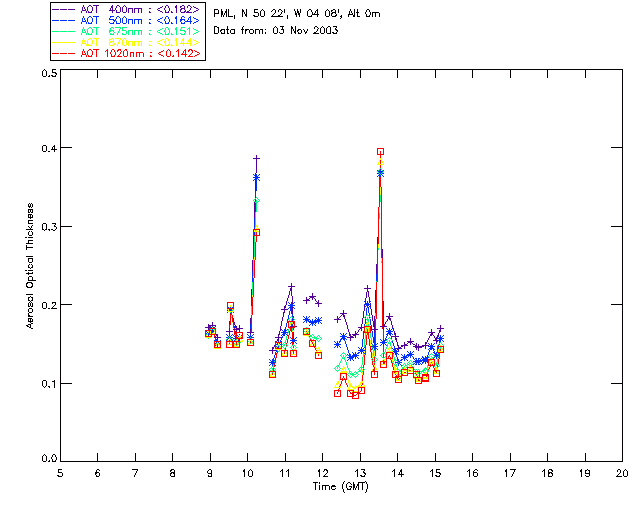Click the x-axis tick label 17

click(x=510, y=473)
